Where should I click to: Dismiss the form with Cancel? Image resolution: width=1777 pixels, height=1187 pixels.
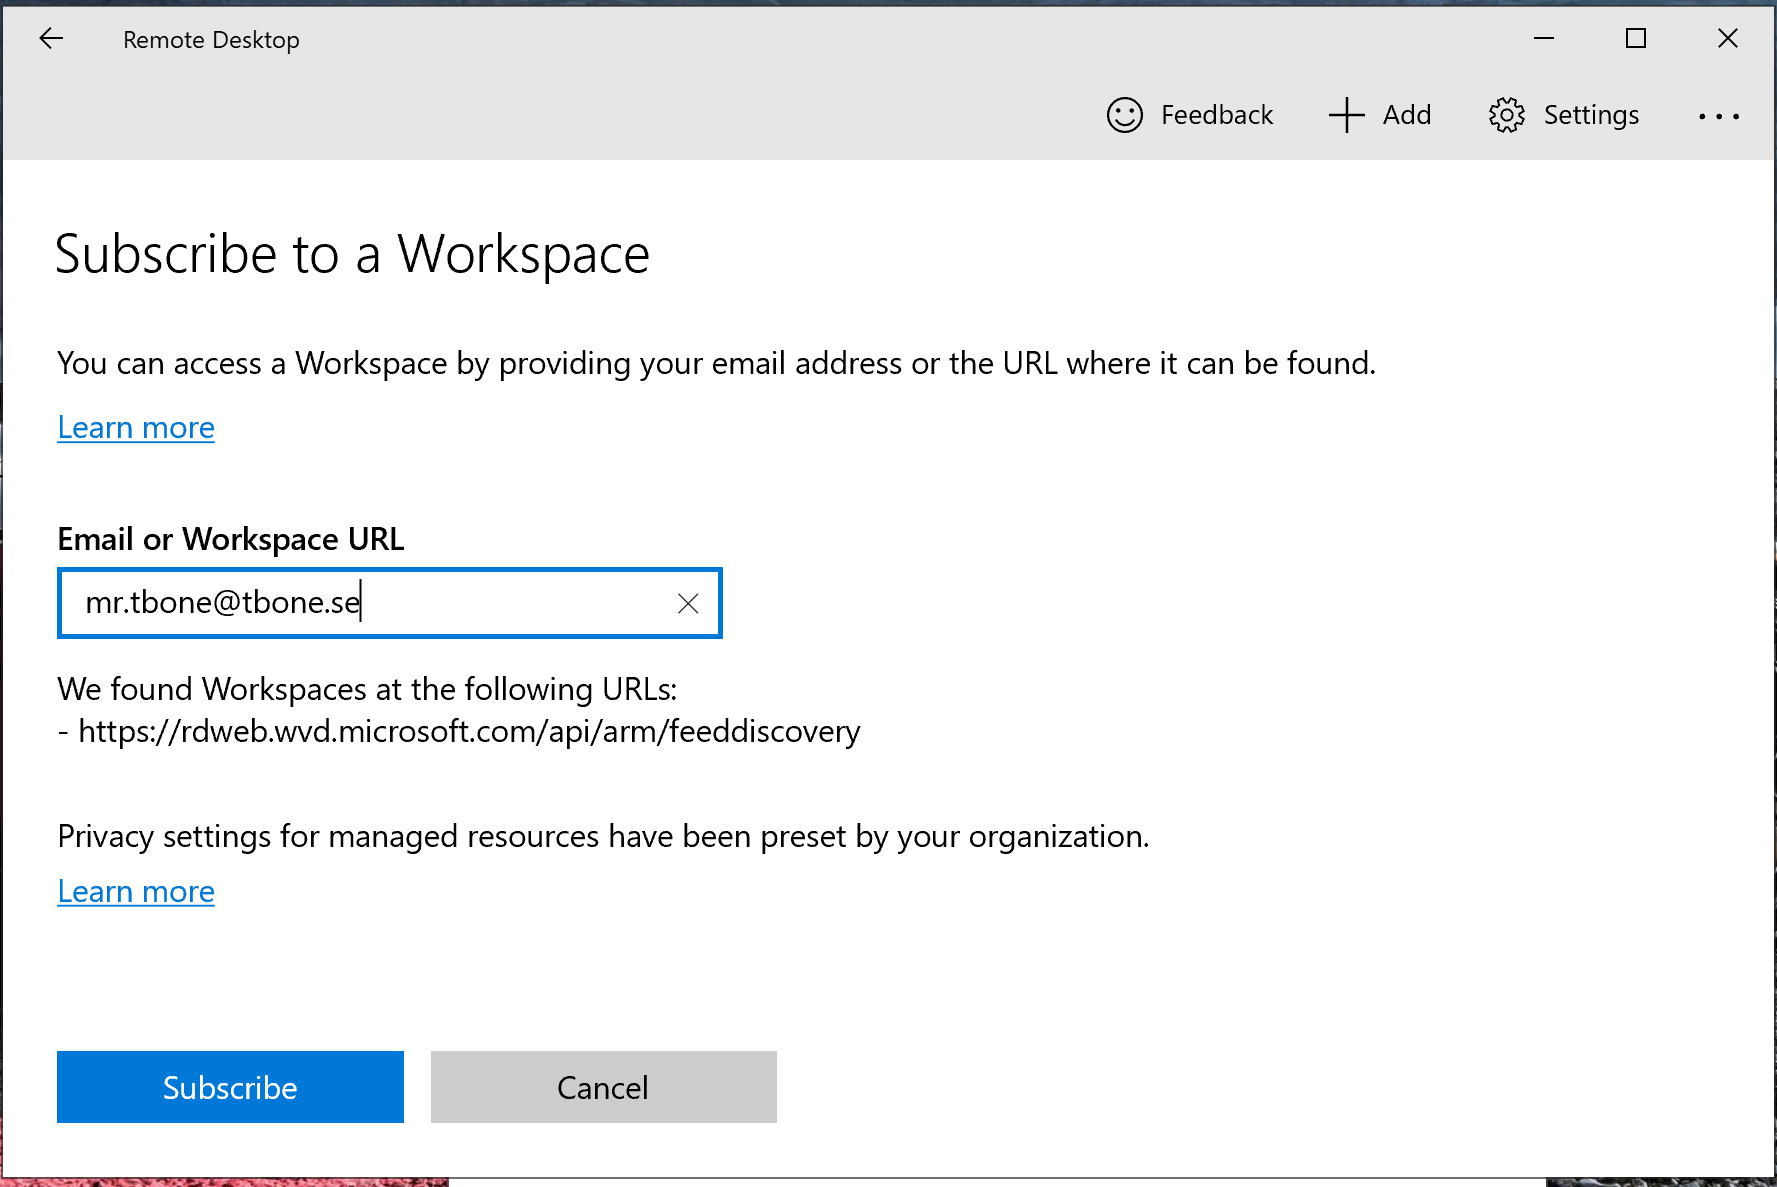(x=602, y=1087)
